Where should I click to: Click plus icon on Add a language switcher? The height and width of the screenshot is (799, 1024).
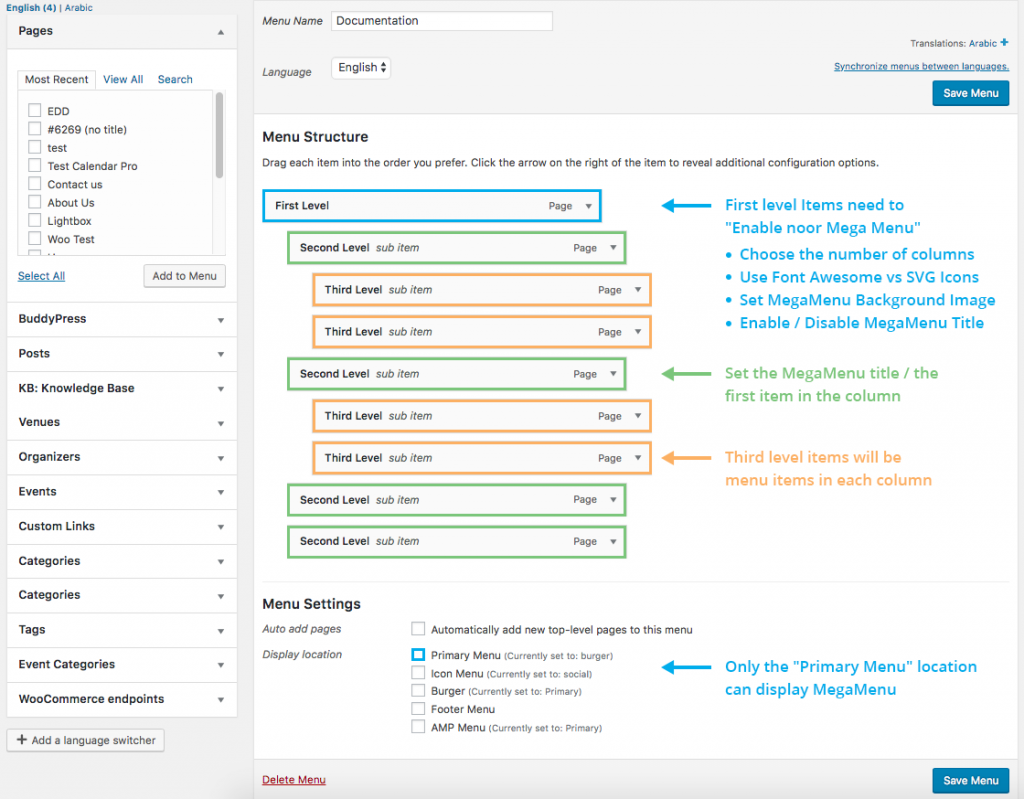[x=22, y=740]
